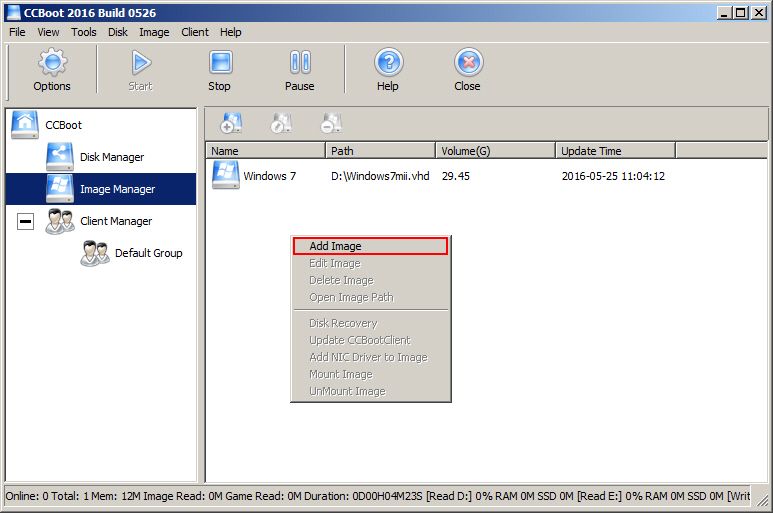
Task: Choose Add Image from context menu
Action: pos(370,246)
